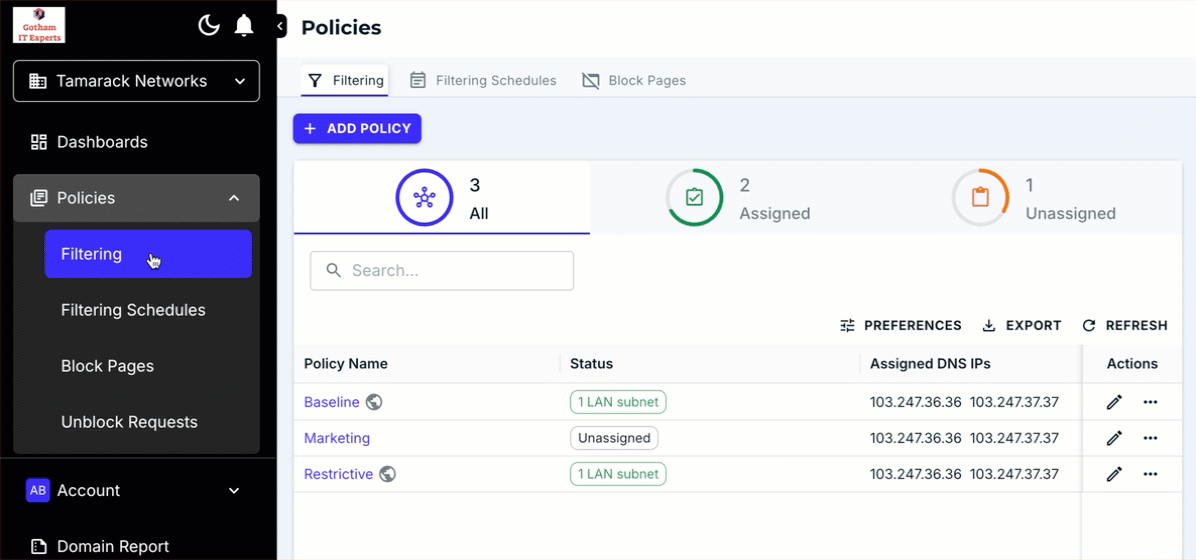Click Baseline's 1 LAN subnet status badge
The height and width of the screenshot is (560, 1196).
tap(618, 402)
